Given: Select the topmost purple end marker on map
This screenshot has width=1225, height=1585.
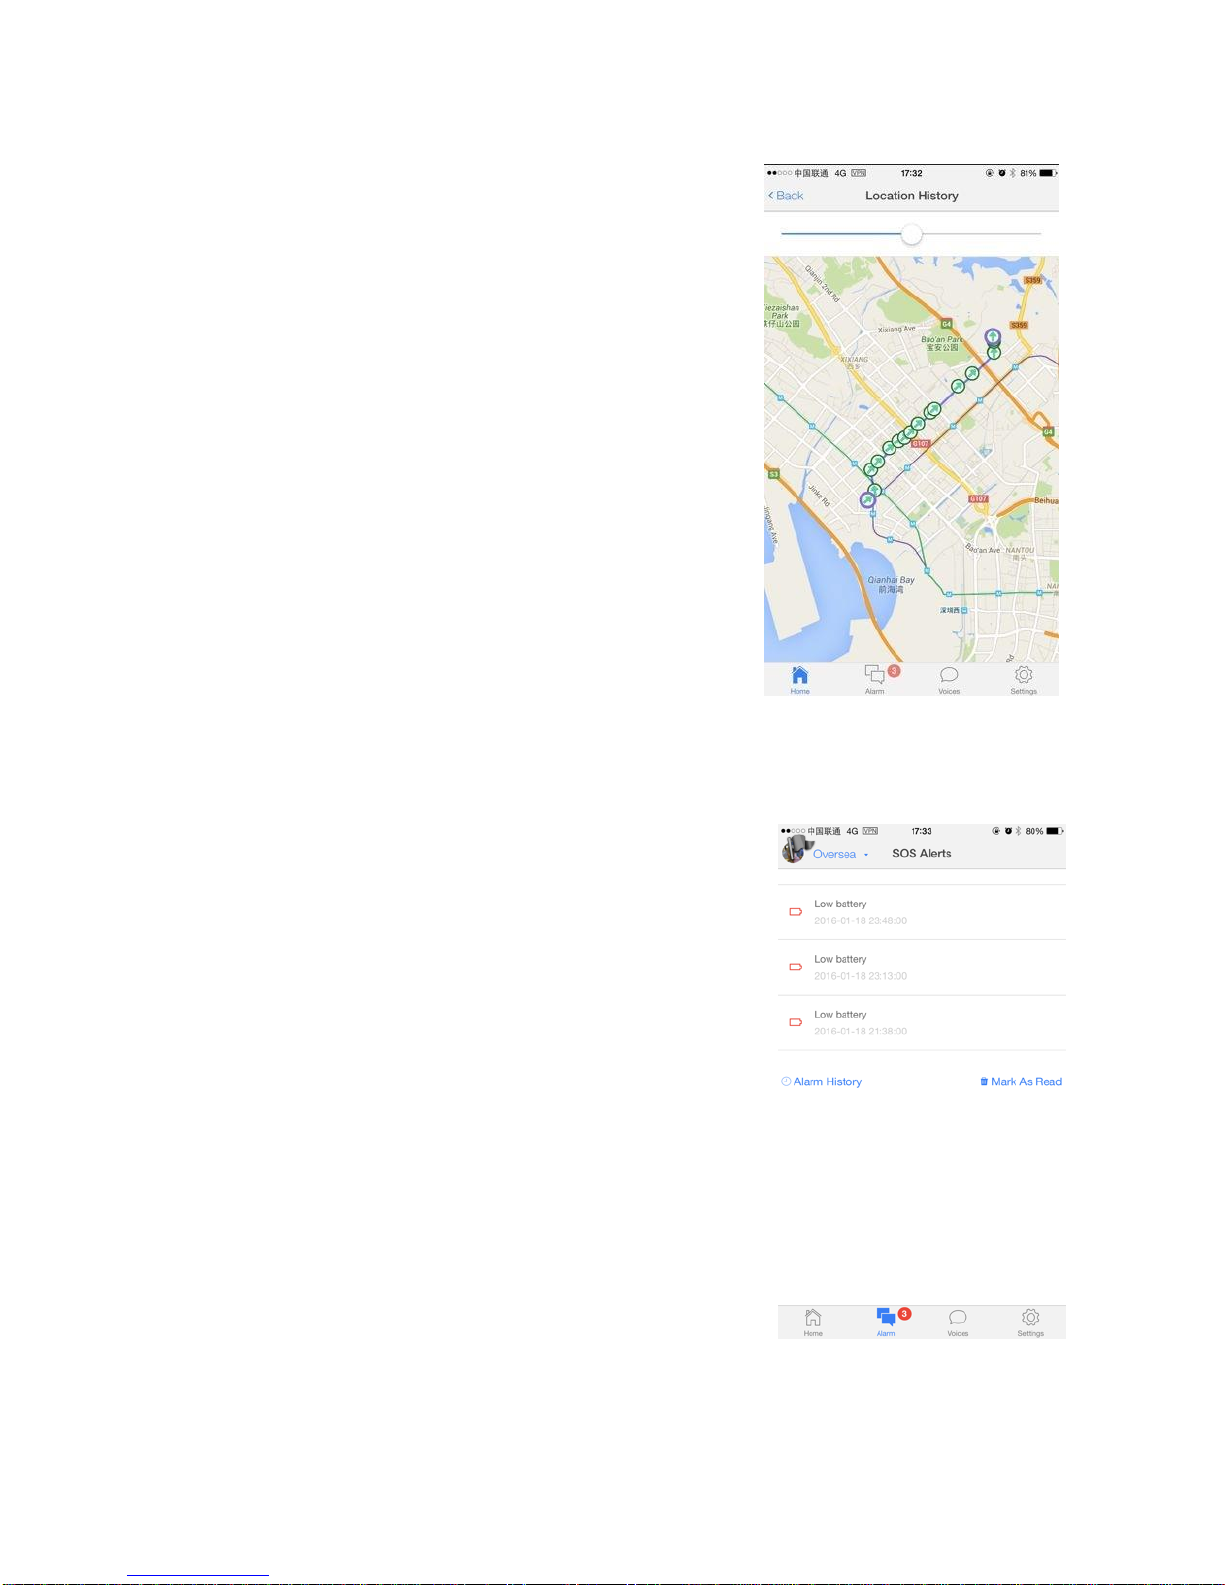Looking at the screenshot, I should click(x=992, y=337).
